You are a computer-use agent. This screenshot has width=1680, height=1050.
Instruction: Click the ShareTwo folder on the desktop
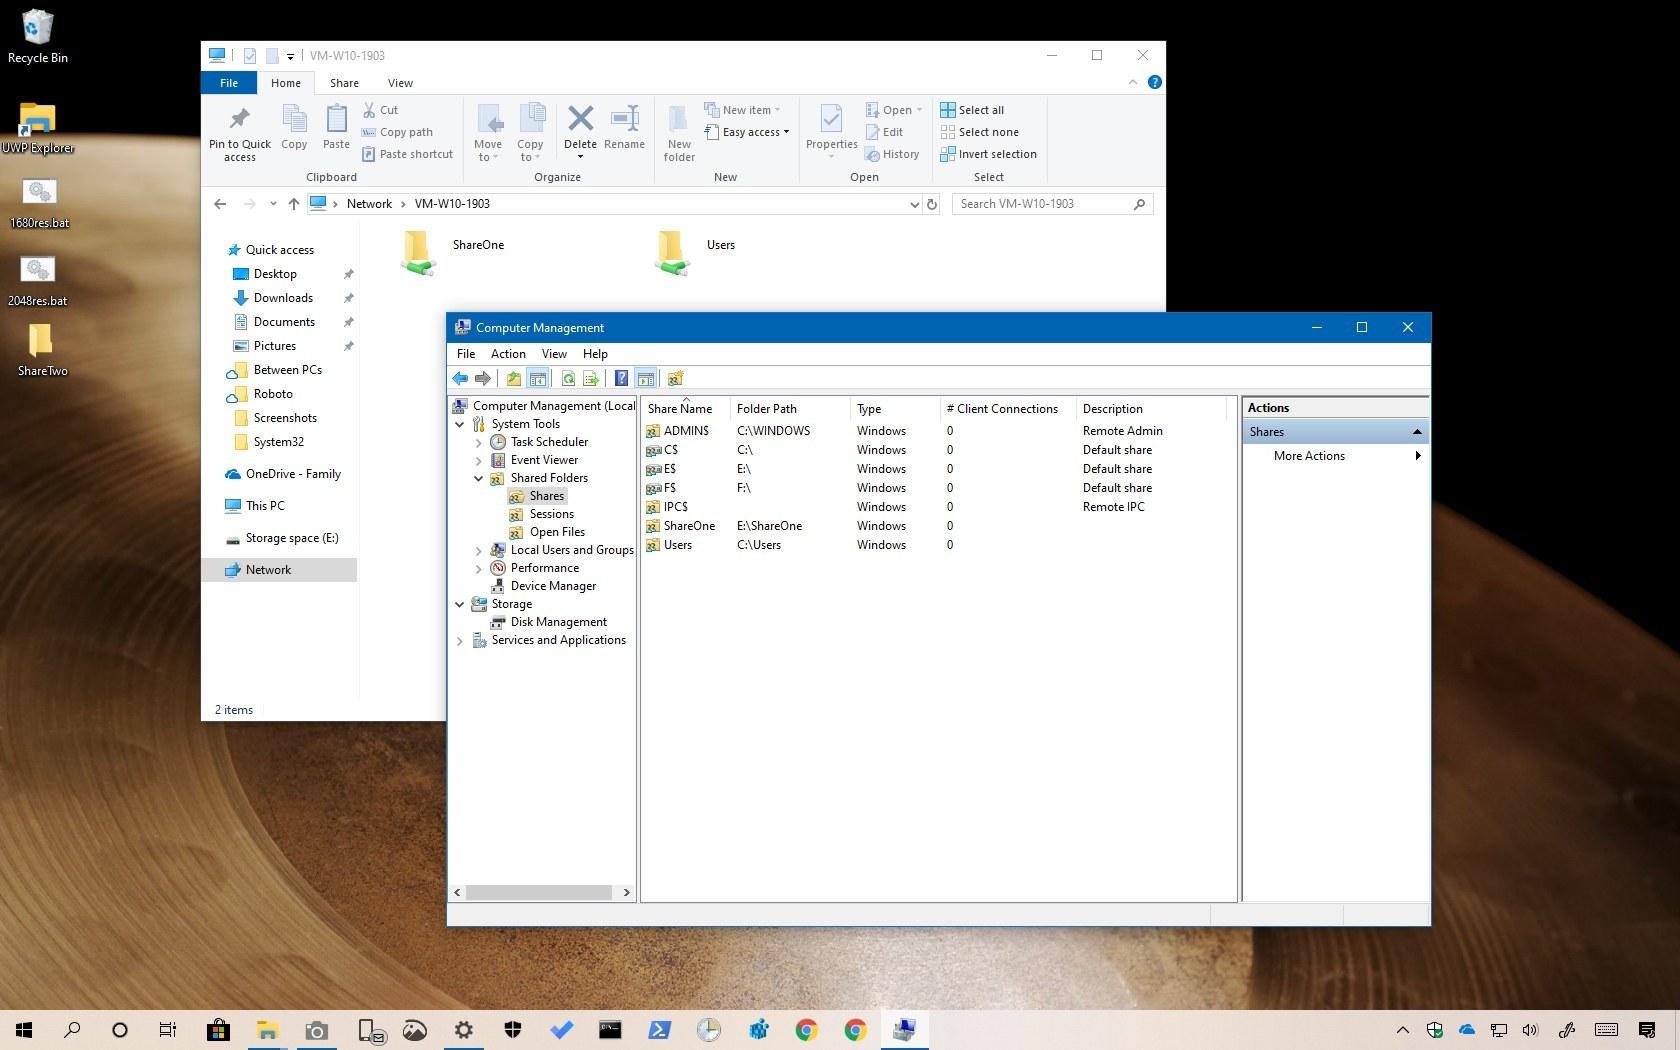pos(42,350)
